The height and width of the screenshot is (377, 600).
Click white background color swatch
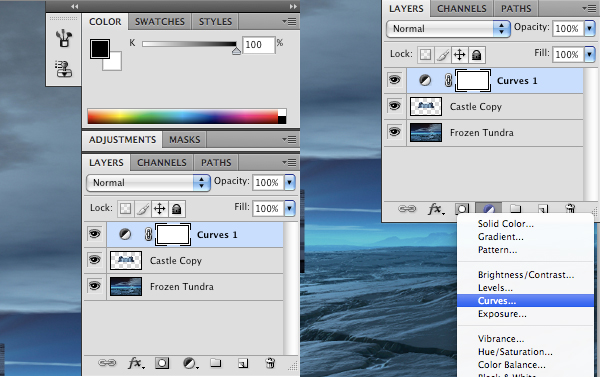coord(114,64)
